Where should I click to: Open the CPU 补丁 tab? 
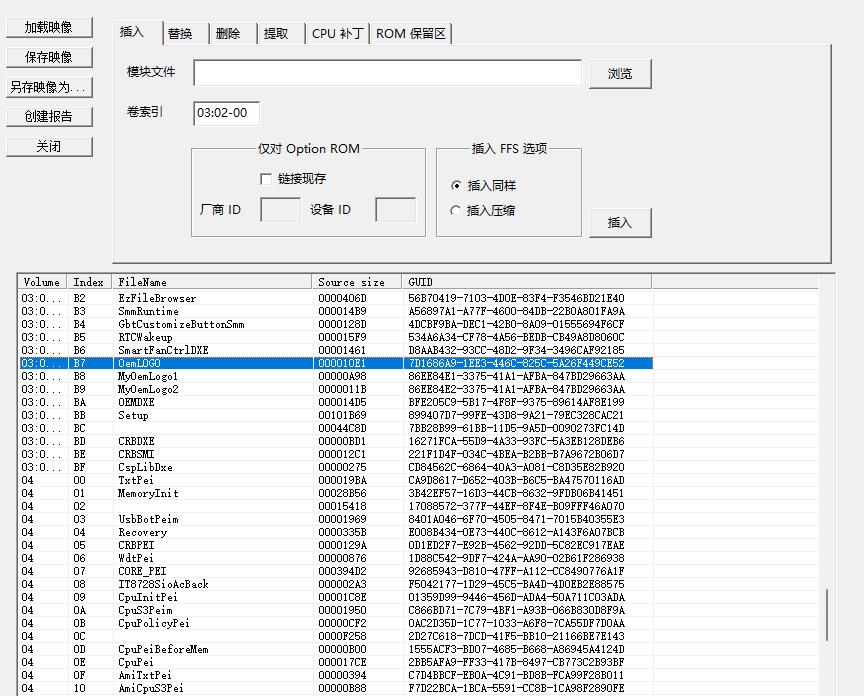click(x=337, y=34)
